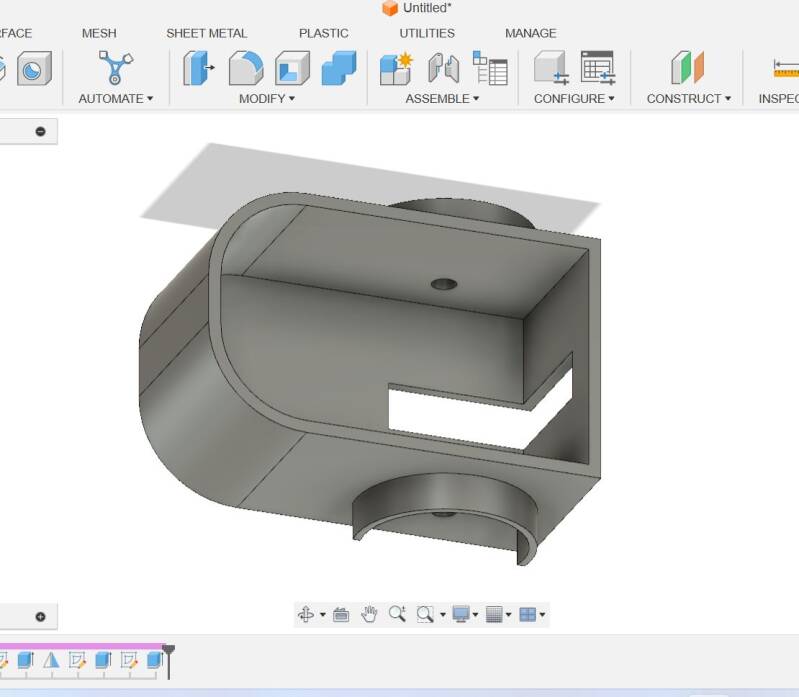Choose the Shell tool icon
The height and width of the screenshot is (697, 799).
[x=292, y=68]
